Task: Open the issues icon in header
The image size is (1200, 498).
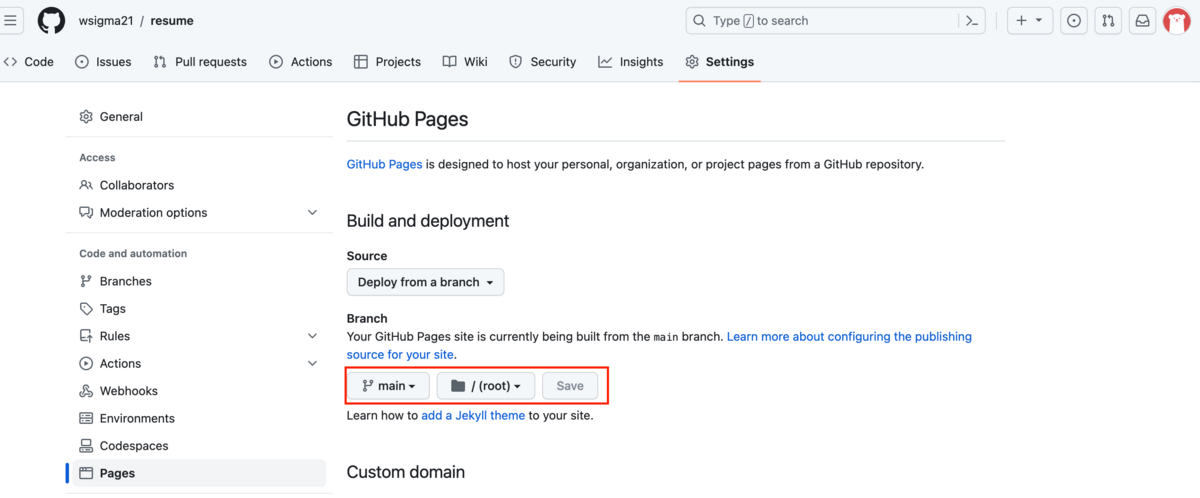Action: click(1074, 20)
